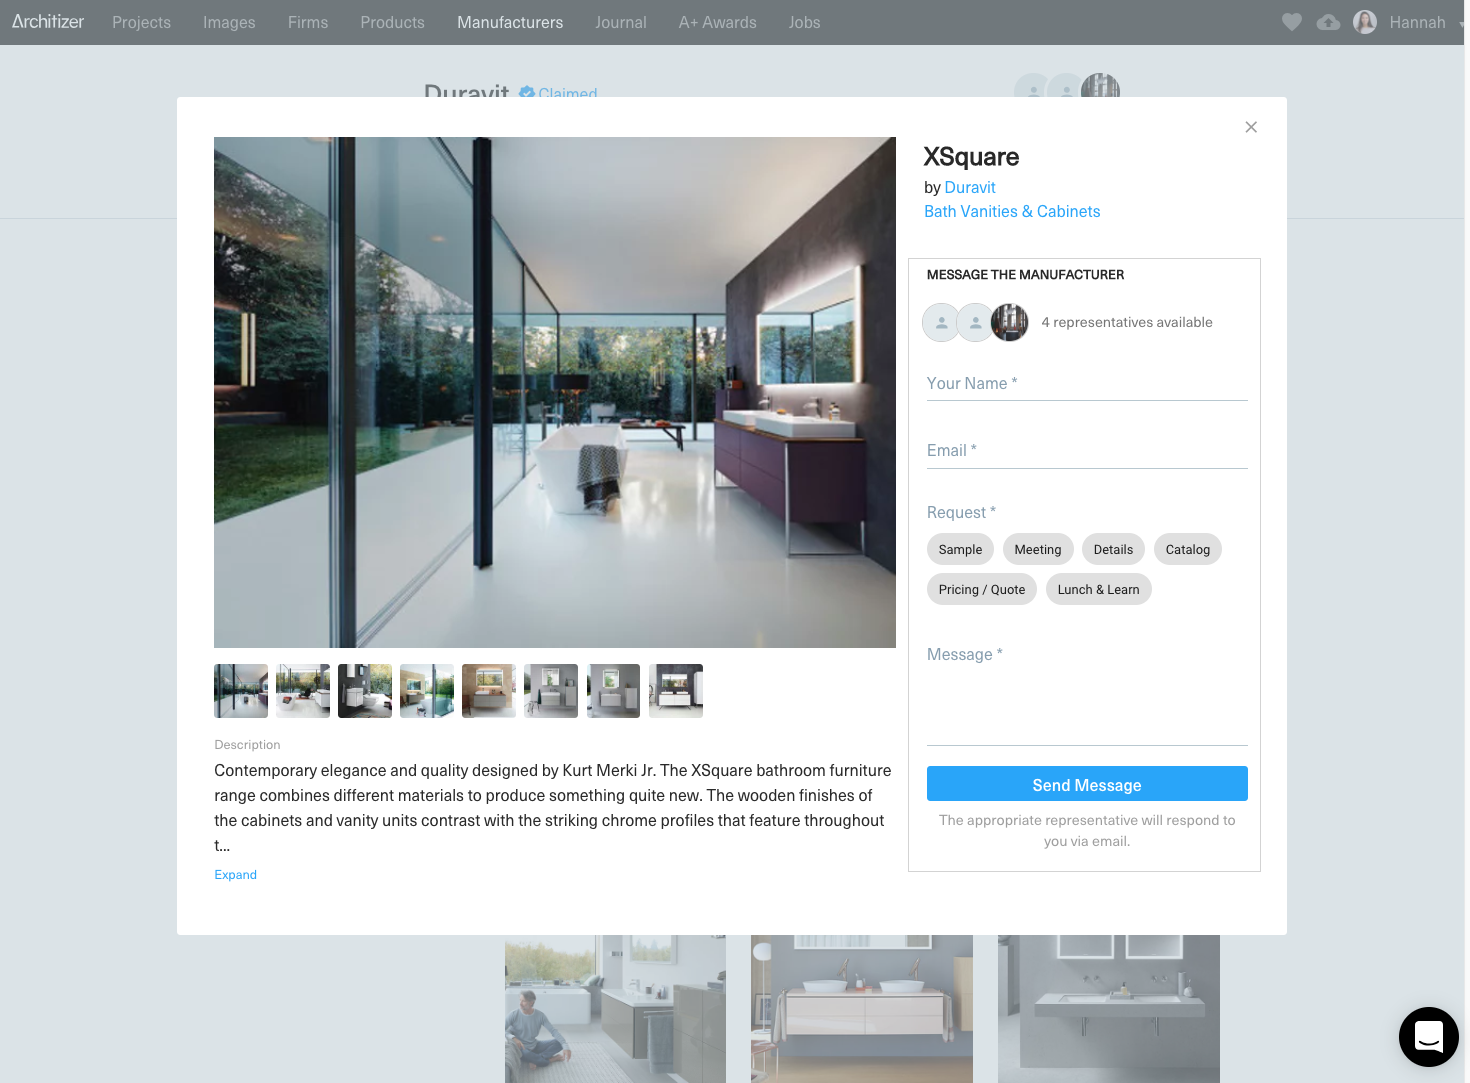The width and height of the screenshot is (1470, 1083).
Task: Click the Architizer logo
Action: pos(48,22)
